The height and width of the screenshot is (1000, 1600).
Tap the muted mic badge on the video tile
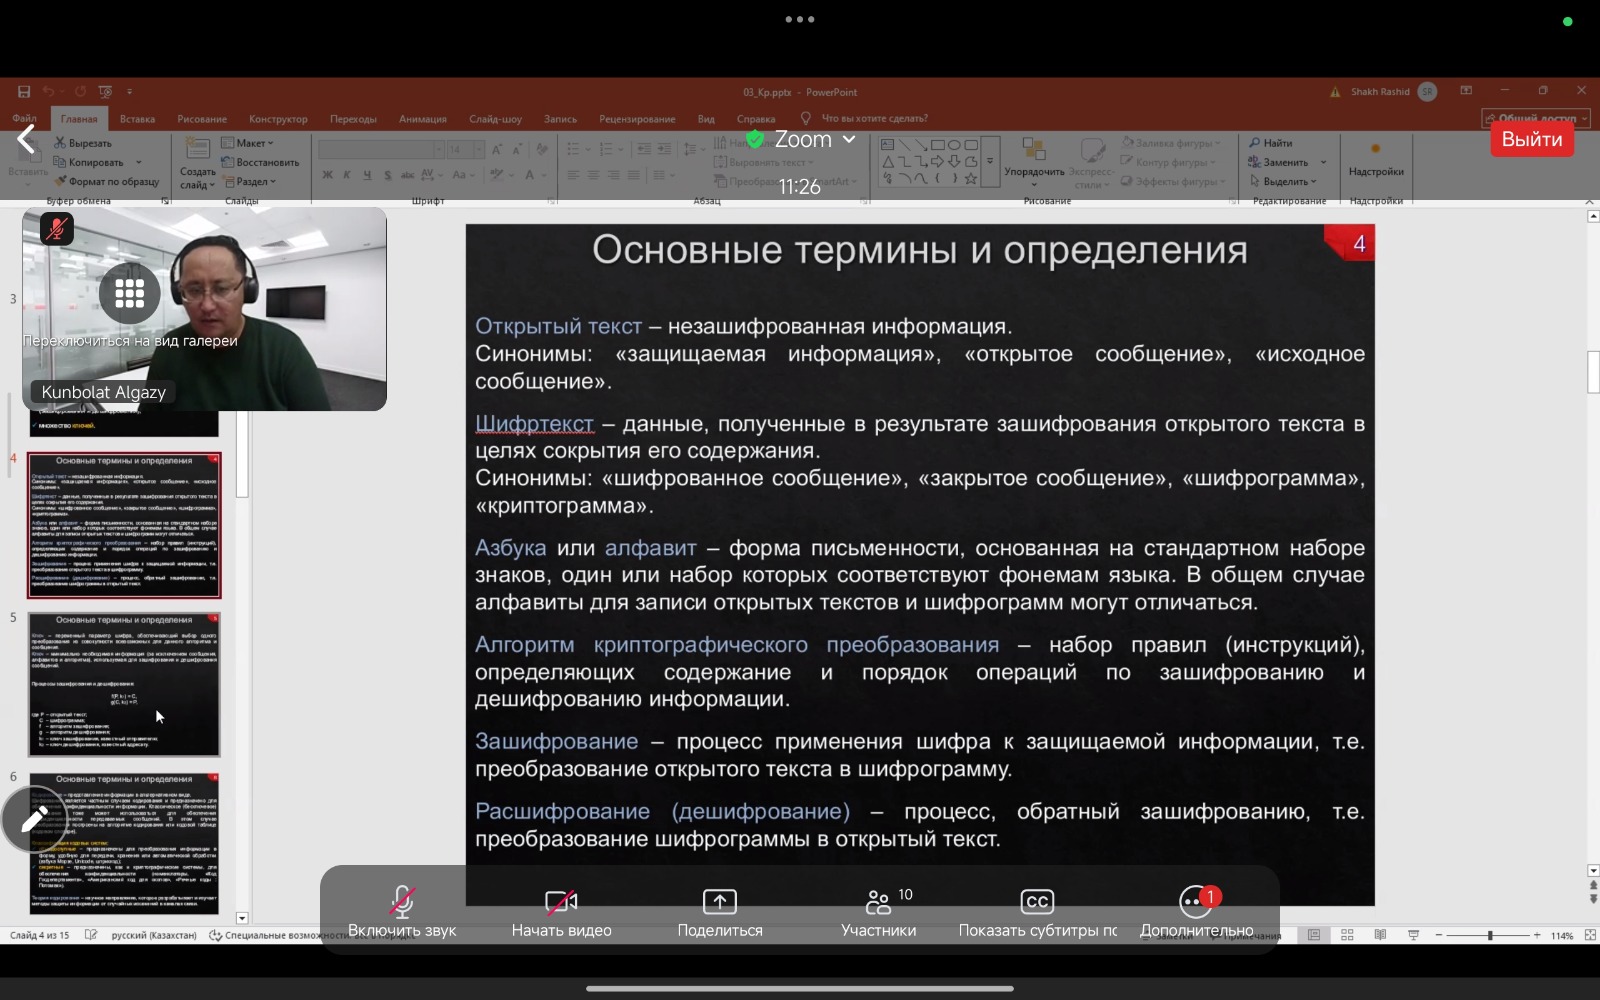[57, 229]
